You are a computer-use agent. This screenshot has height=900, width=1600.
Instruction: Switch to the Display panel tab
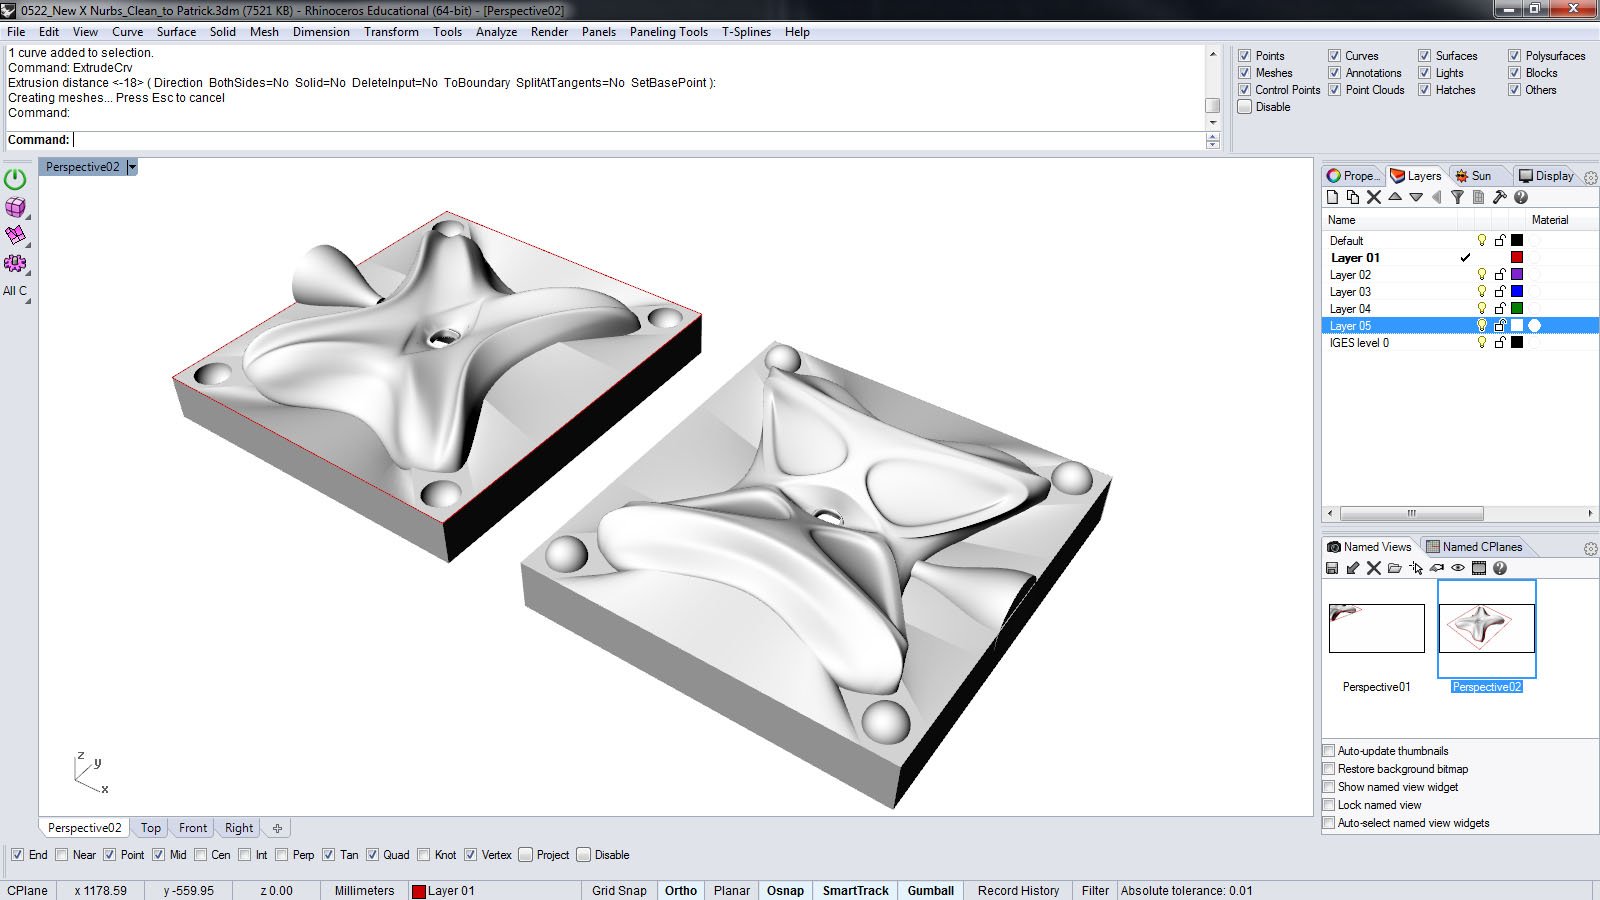[x=1546, y=176]
